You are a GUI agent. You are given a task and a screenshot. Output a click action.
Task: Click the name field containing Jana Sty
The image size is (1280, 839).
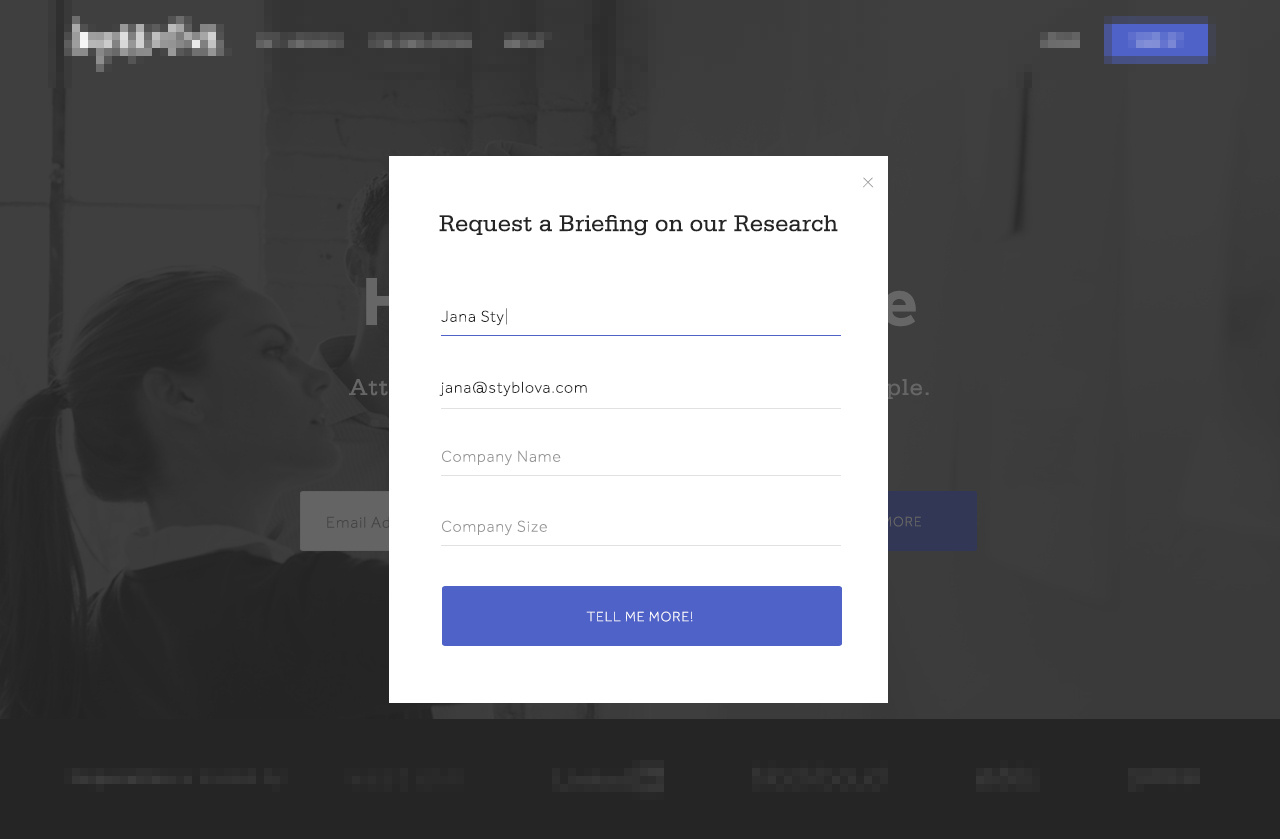pos(640,317)
